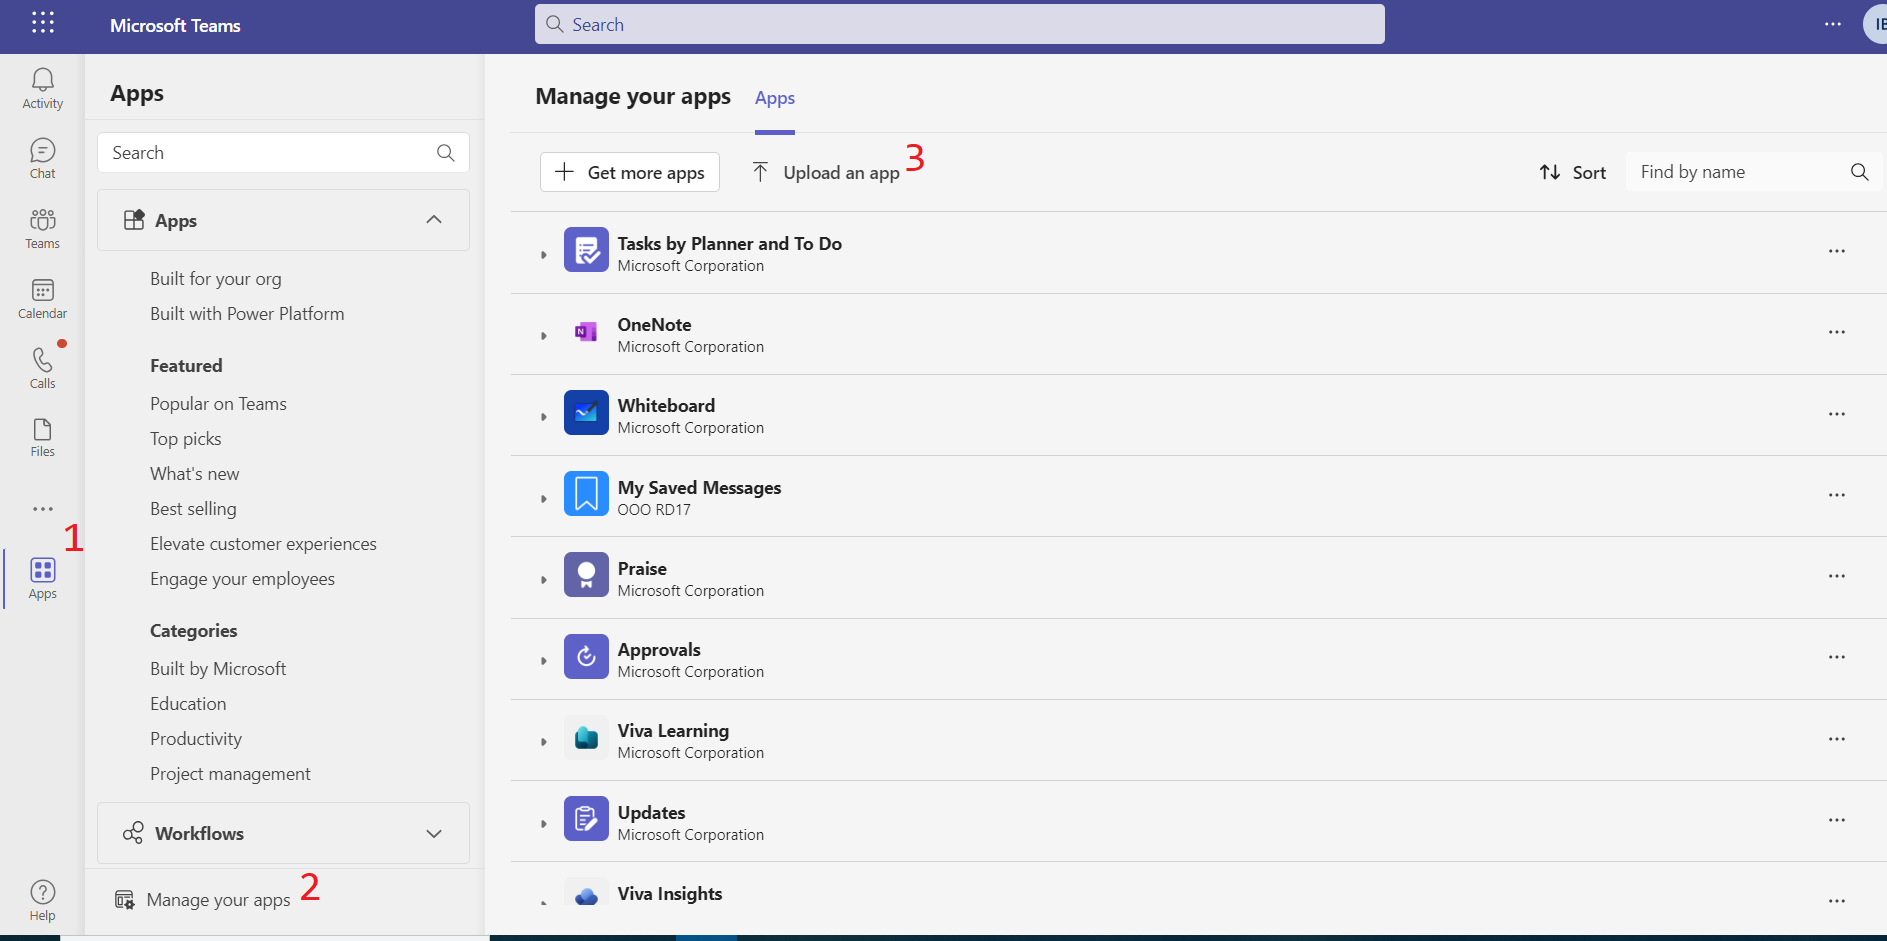Expand the My Saved Messages row
Image resolution: width=1887 pixels, height=941 pixels.
coord(544,499)
